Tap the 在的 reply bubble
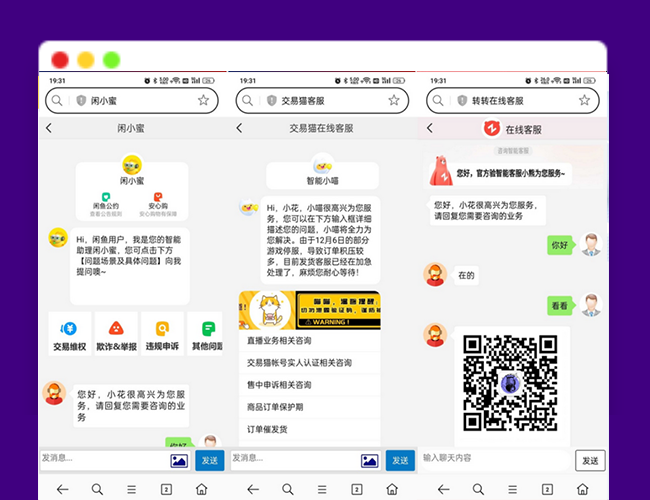 466,276
